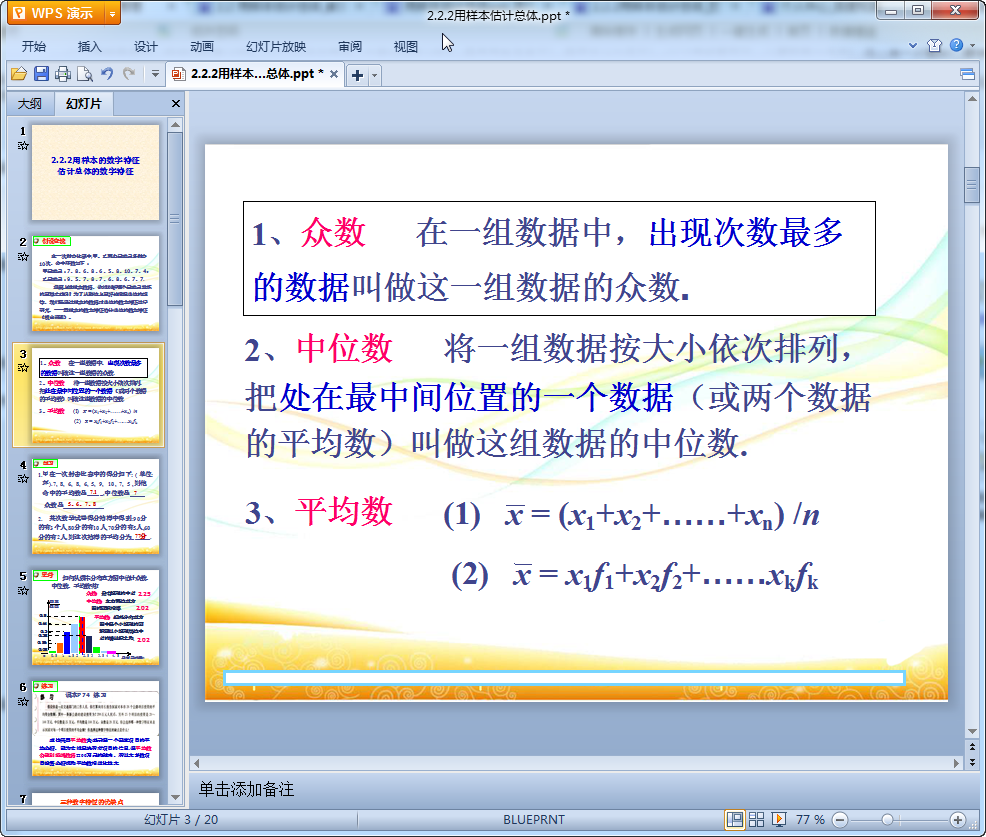Click the 77 % zoom level
986x837 pixels.
coord(810,819)
